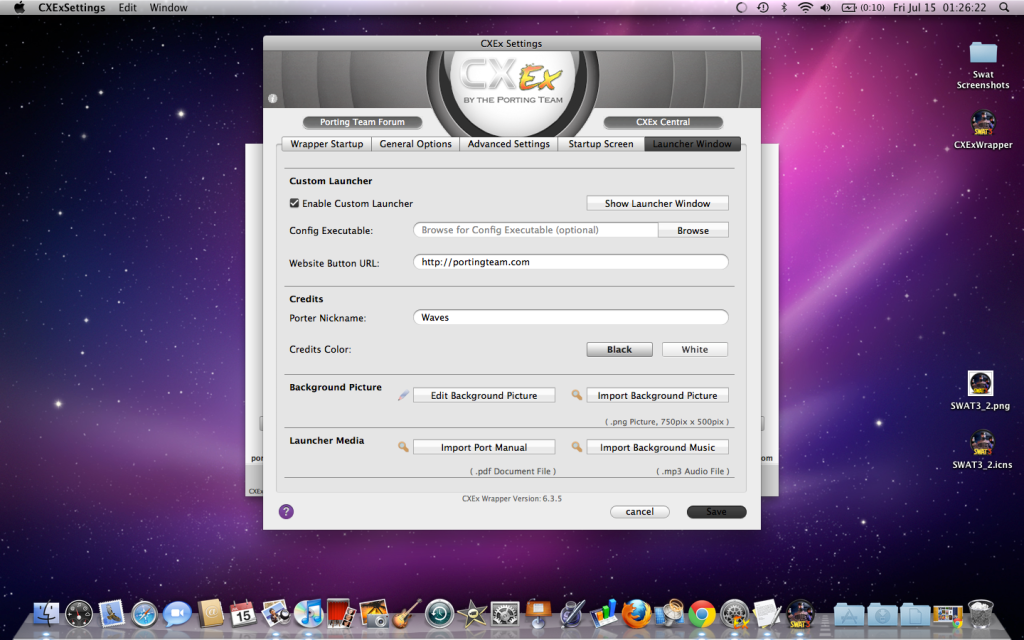Select Black credits color
The height and width of the screenshot is (640, 1024).
click(x=619, y=349)
